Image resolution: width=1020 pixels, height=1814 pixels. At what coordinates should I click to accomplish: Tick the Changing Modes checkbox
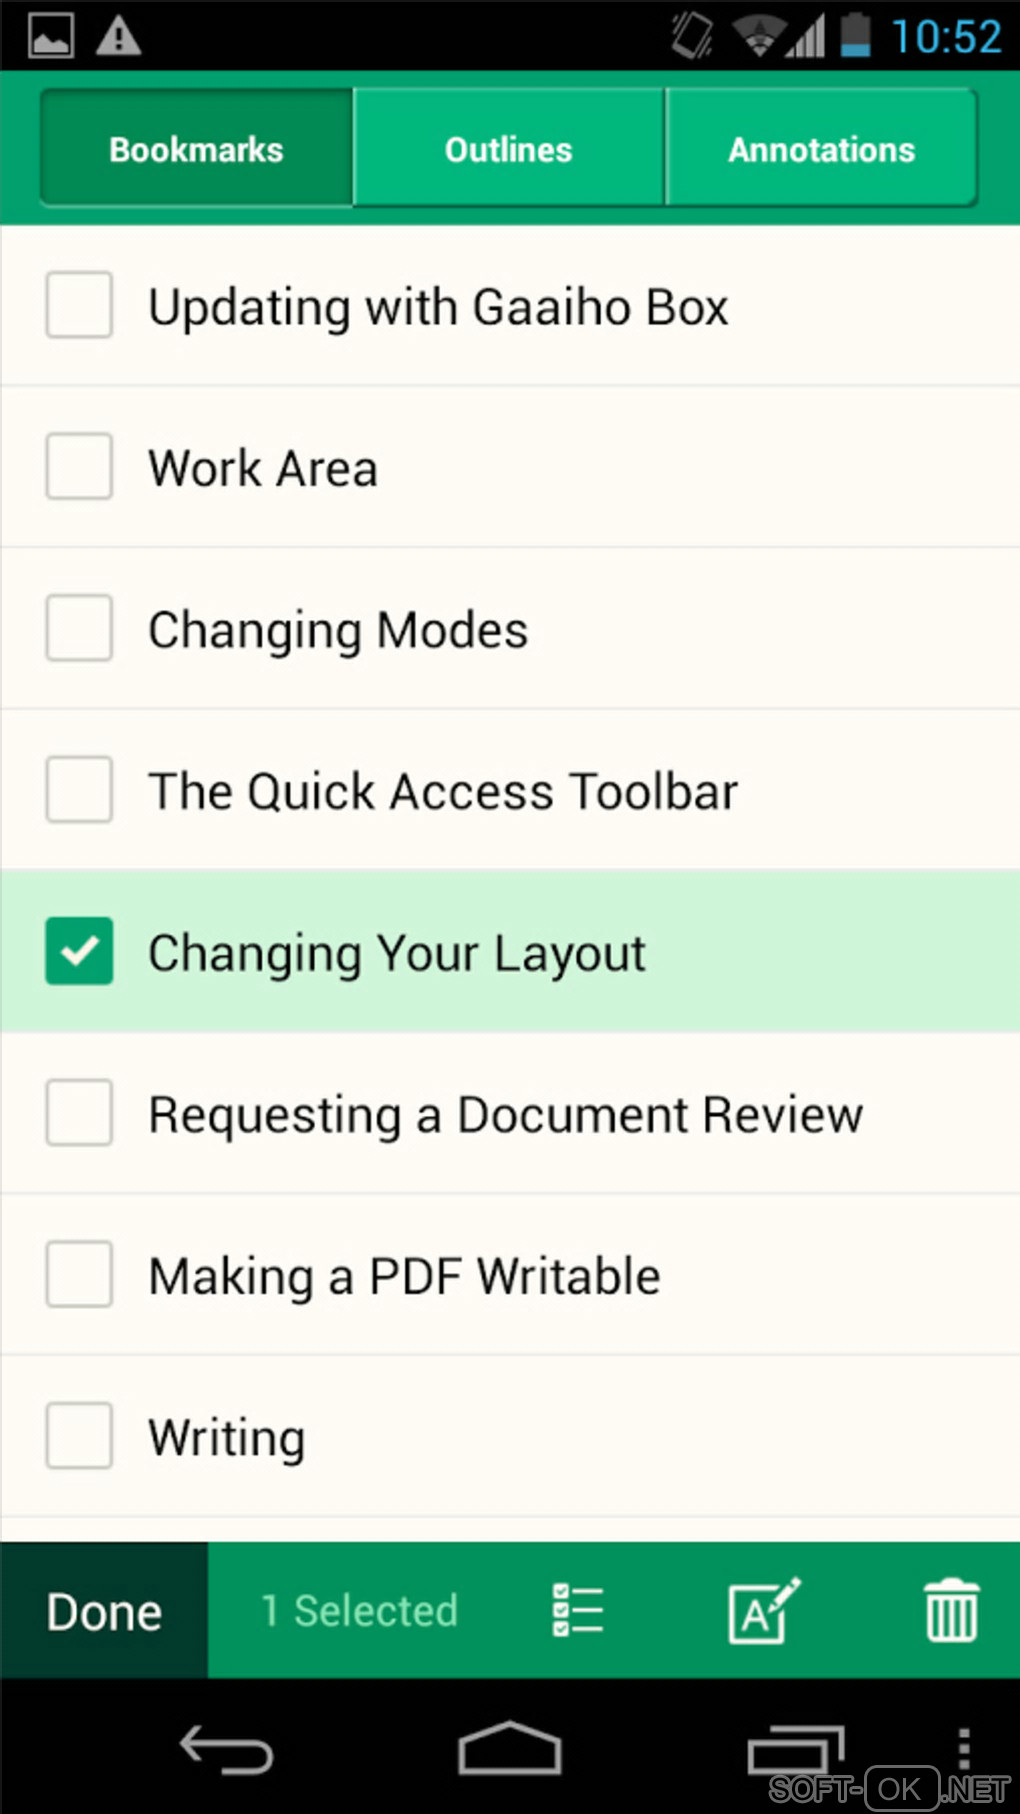click(79, 628)
